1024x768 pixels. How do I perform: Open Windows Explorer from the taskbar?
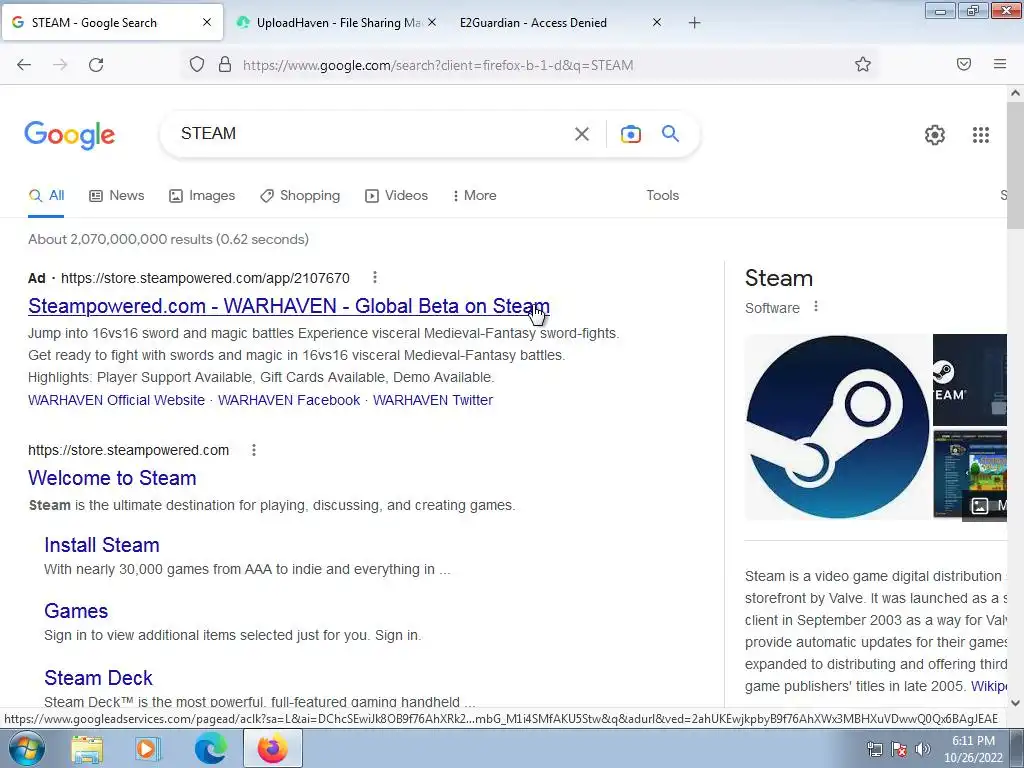pos(87,748)
